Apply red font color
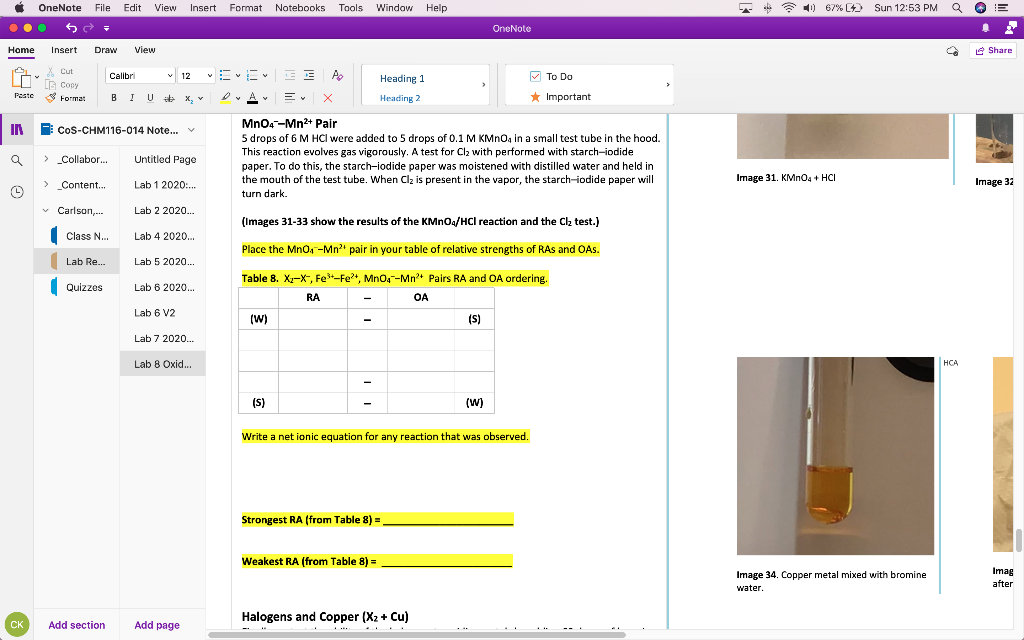The width and height of the screenshot is (1024, 640). [253, 98]
